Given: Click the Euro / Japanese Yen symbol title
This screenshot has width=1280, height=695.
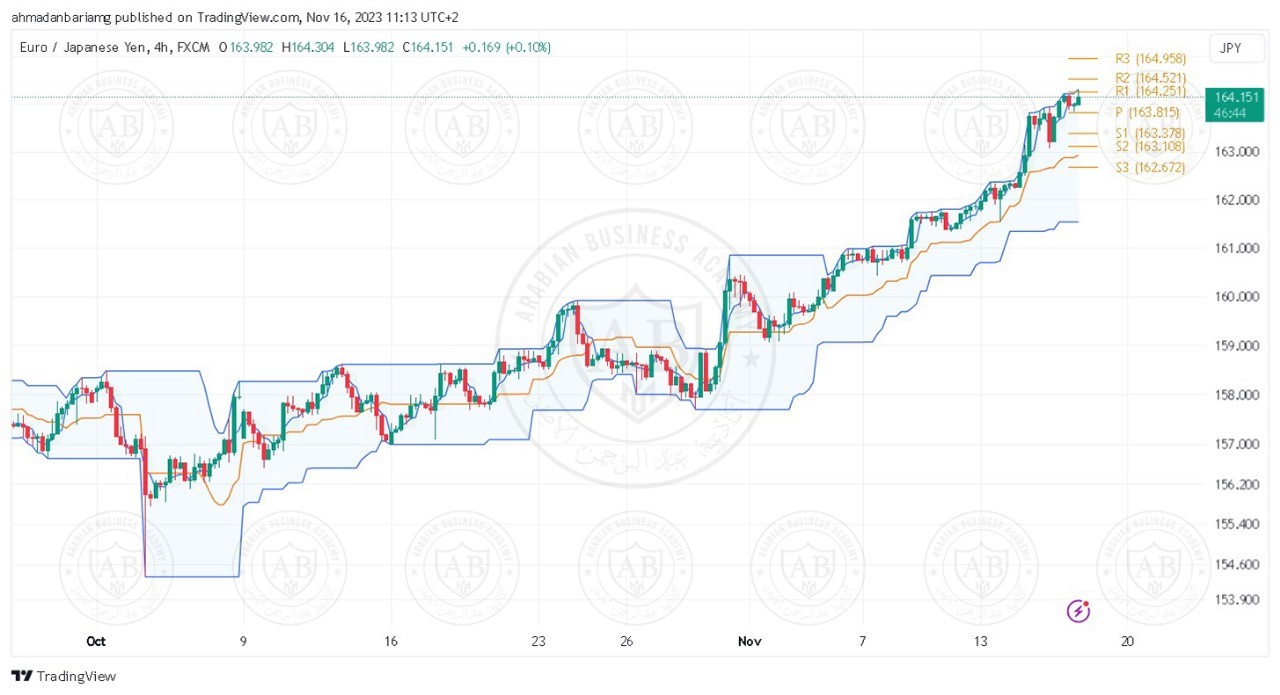Looking at the screenshot, I should click(x=81, y=47).
